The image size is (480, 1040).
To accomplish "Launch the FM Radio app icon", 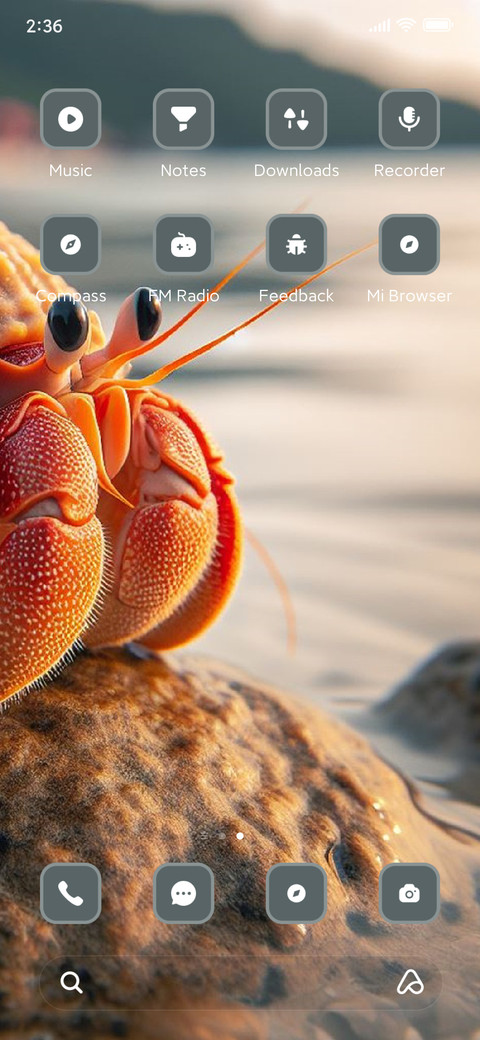I will coord(184,244).
